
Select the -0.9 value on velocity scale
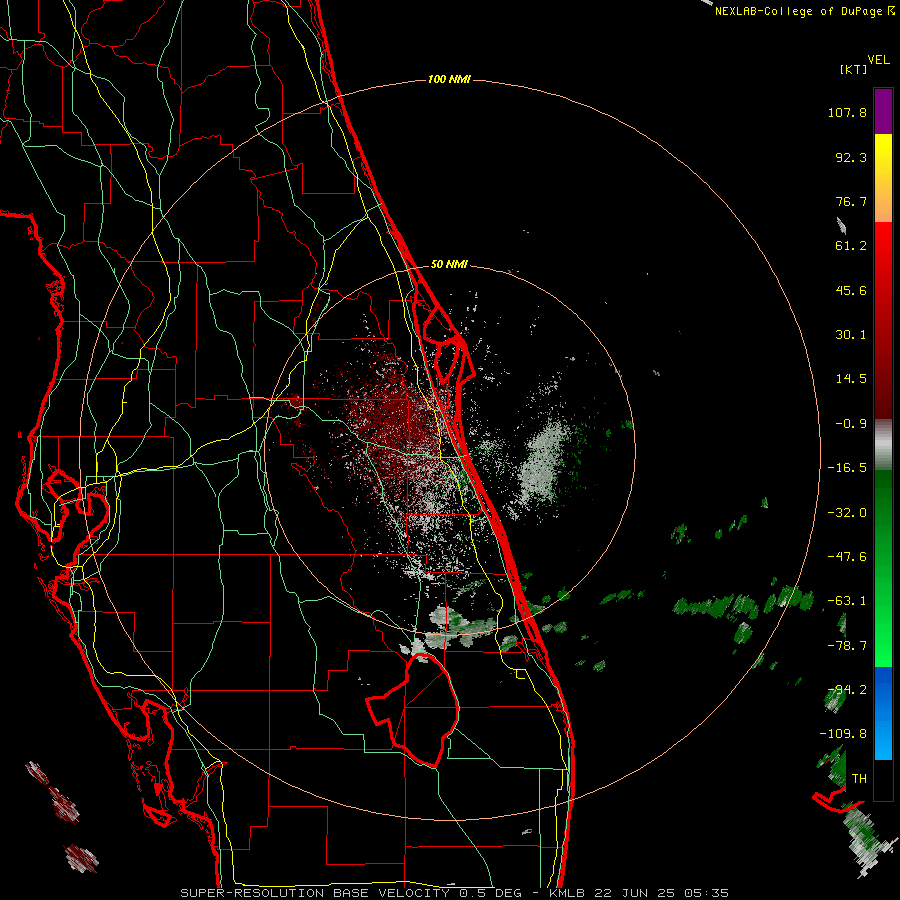[x=851, y=424]
